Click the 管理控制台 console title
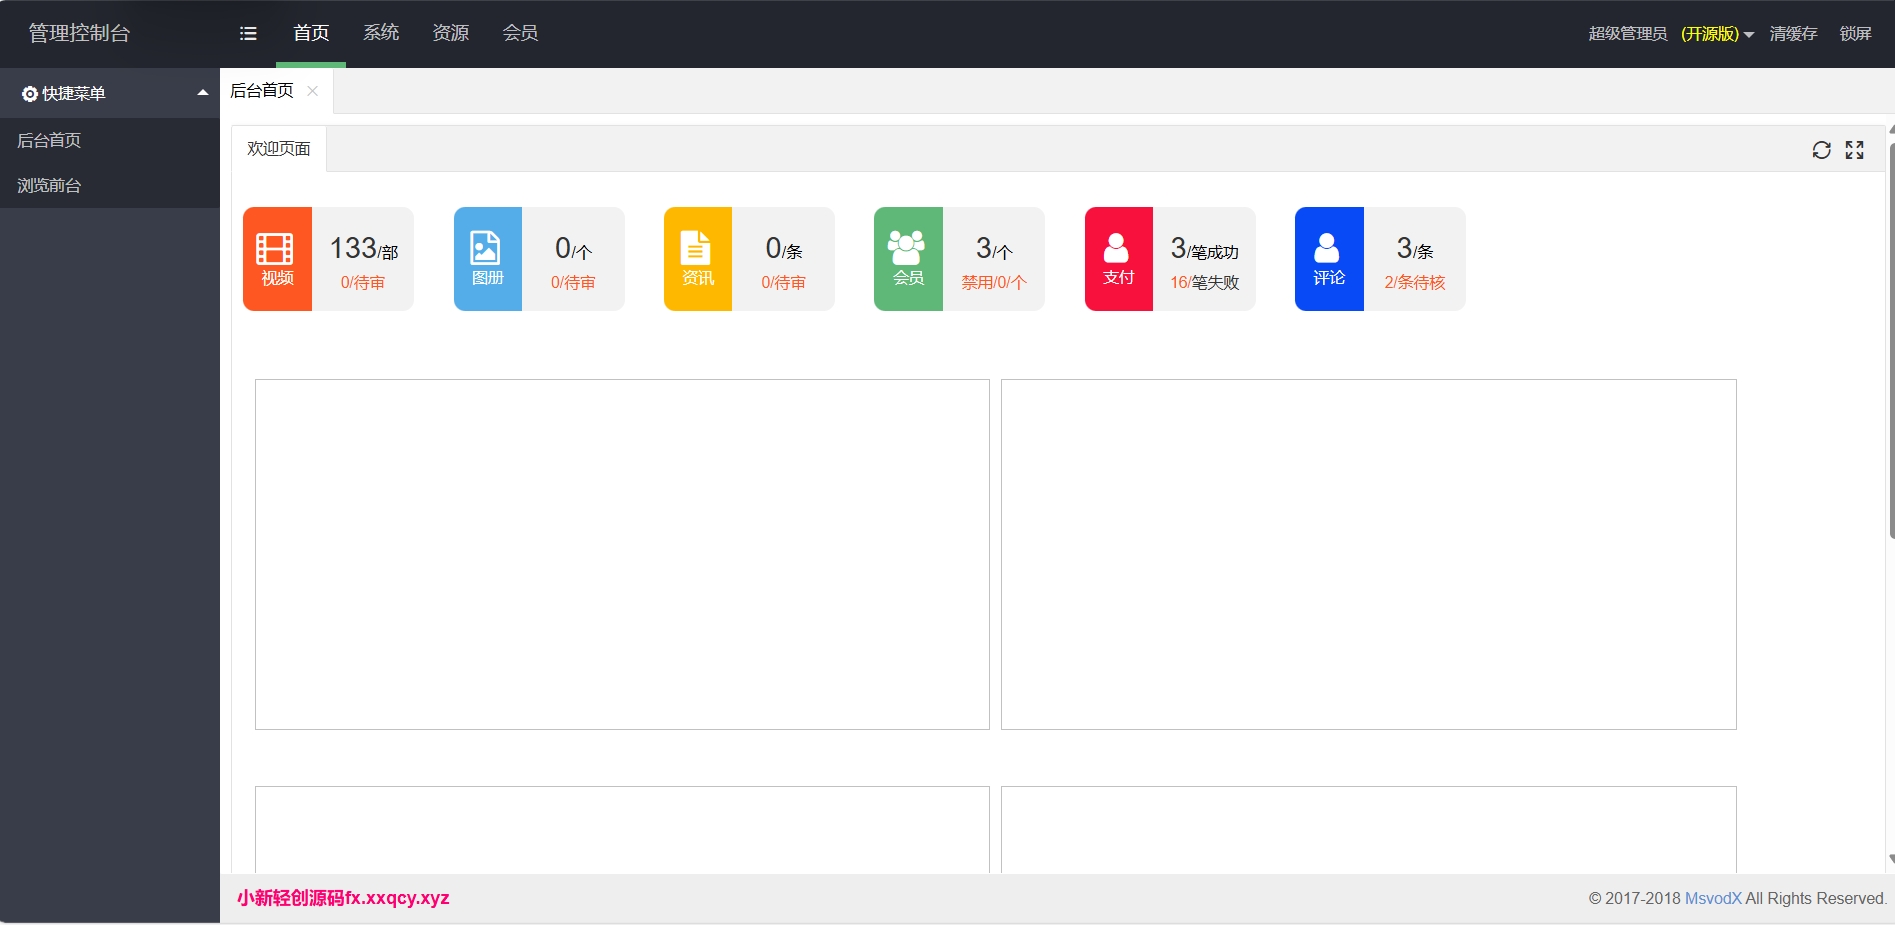The height and width of the screenshot is (925, 1895). point(79,33)
